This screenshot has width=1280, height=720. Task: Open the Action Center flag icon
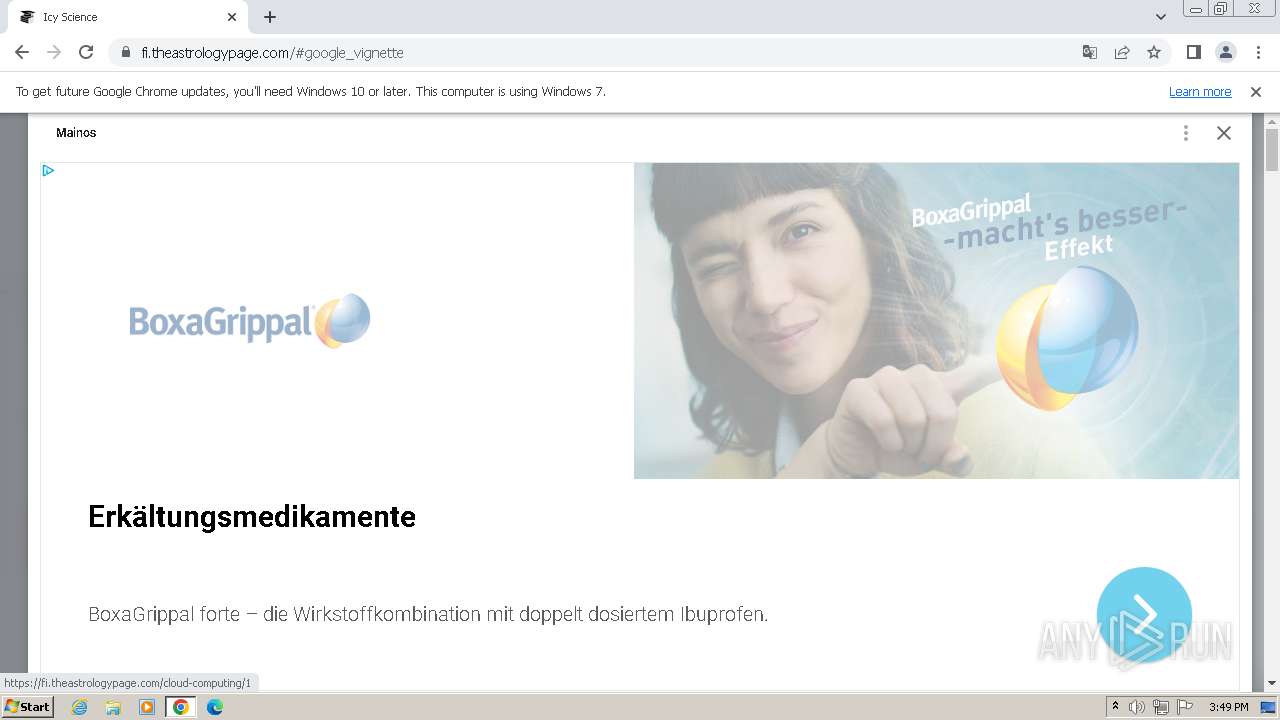coord(1185,707)
